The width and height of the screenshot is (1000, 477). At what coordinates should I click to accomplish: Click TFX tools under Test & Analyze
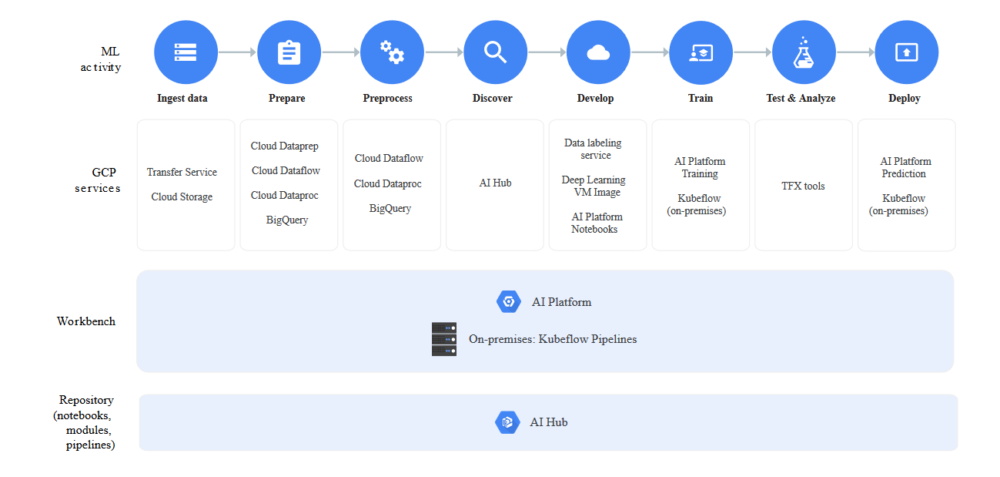coord(803,186)
